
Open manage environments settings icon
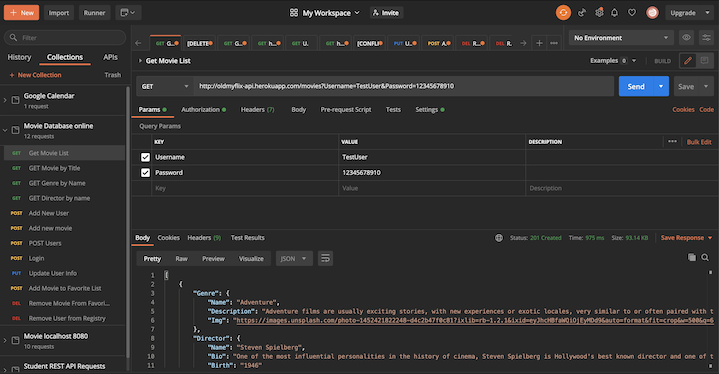coord(706,38)
